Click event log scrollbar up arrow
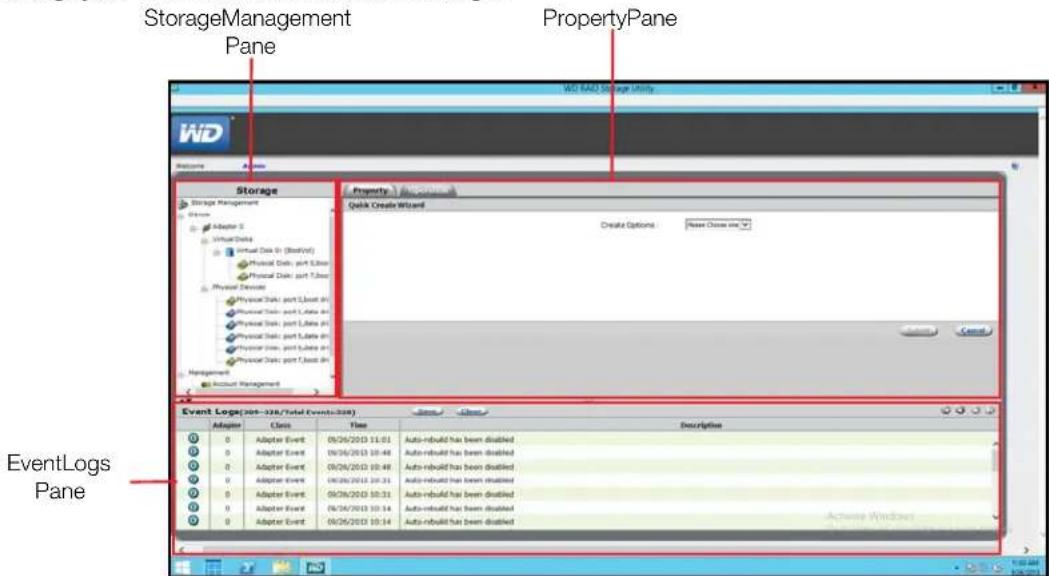 pos(995,442)
